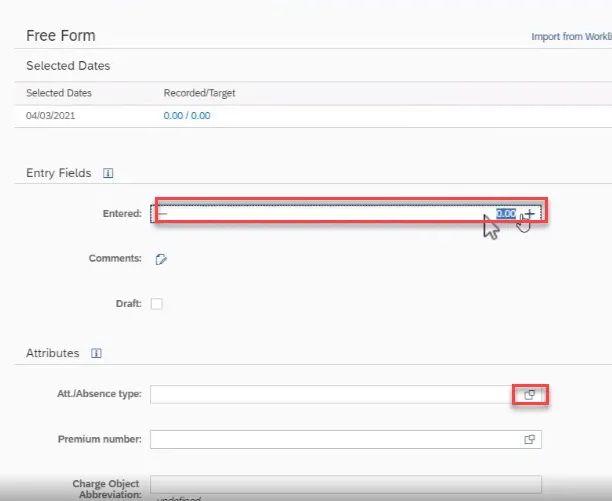
Task: Open value help for Premium number
Action: coord(530,439)
